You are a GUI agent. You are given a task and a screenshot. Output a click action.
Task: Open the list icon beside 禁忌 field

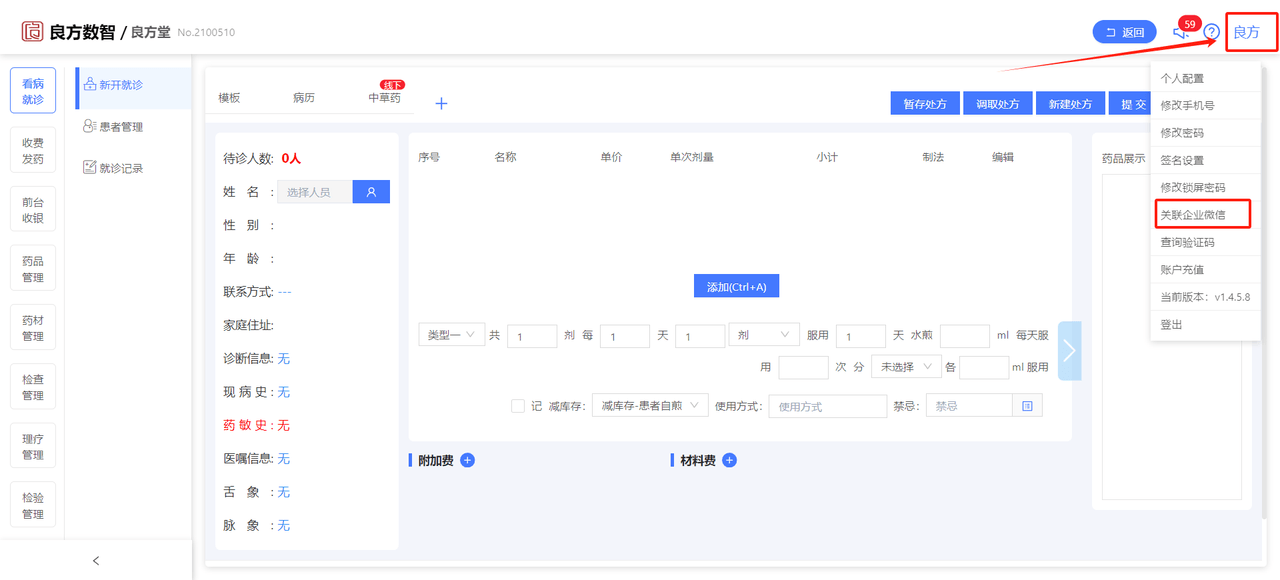[x=1027, y=406]
